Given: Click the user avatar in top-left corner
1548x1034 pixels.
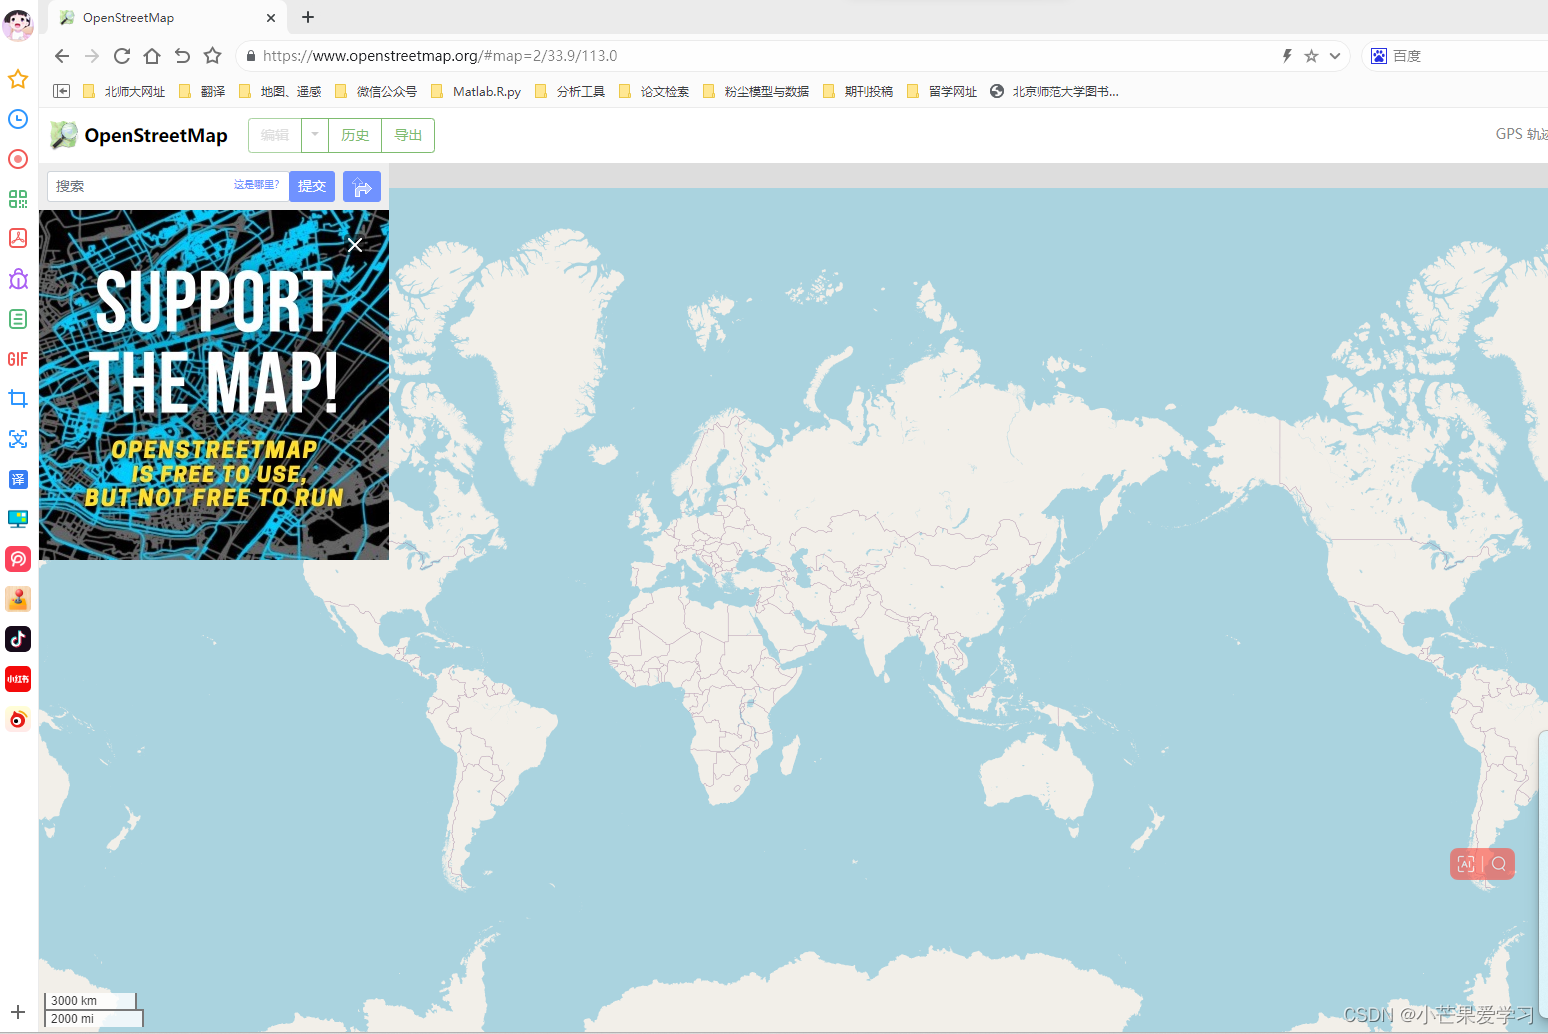Looking at the screenshot, I should (18, 25).
